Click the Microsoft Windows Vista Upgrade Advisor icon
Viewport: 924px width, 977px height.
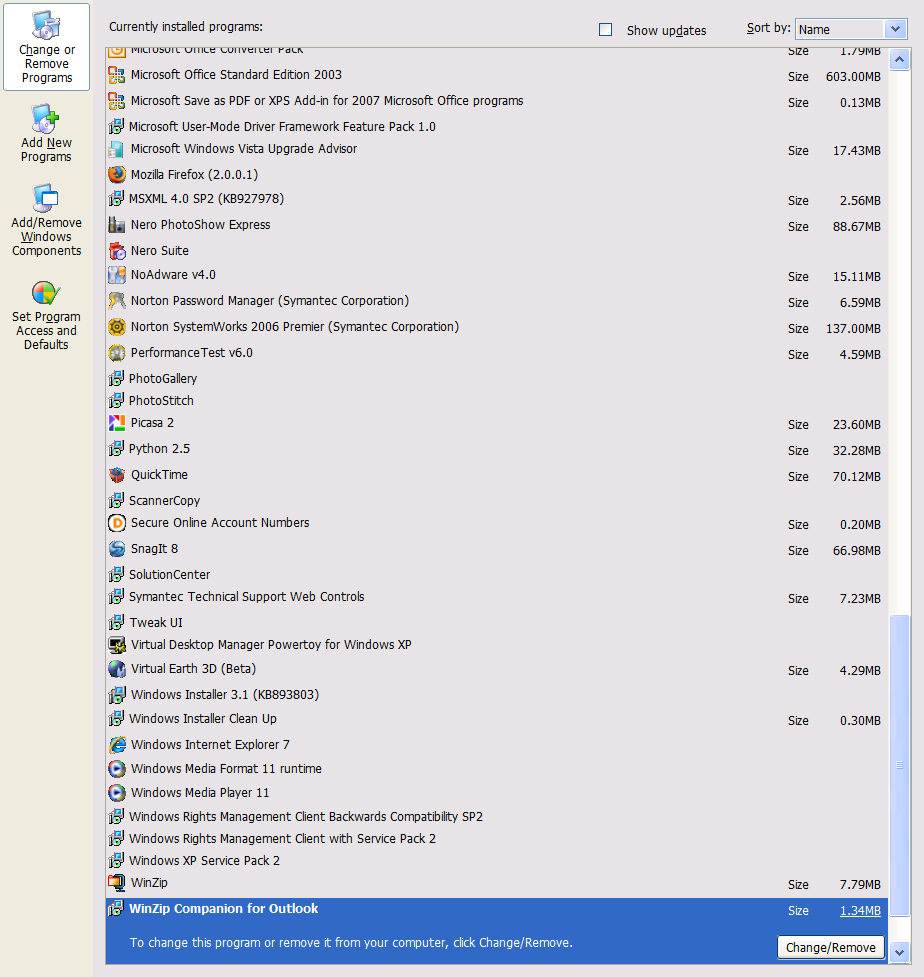point(117,149)
